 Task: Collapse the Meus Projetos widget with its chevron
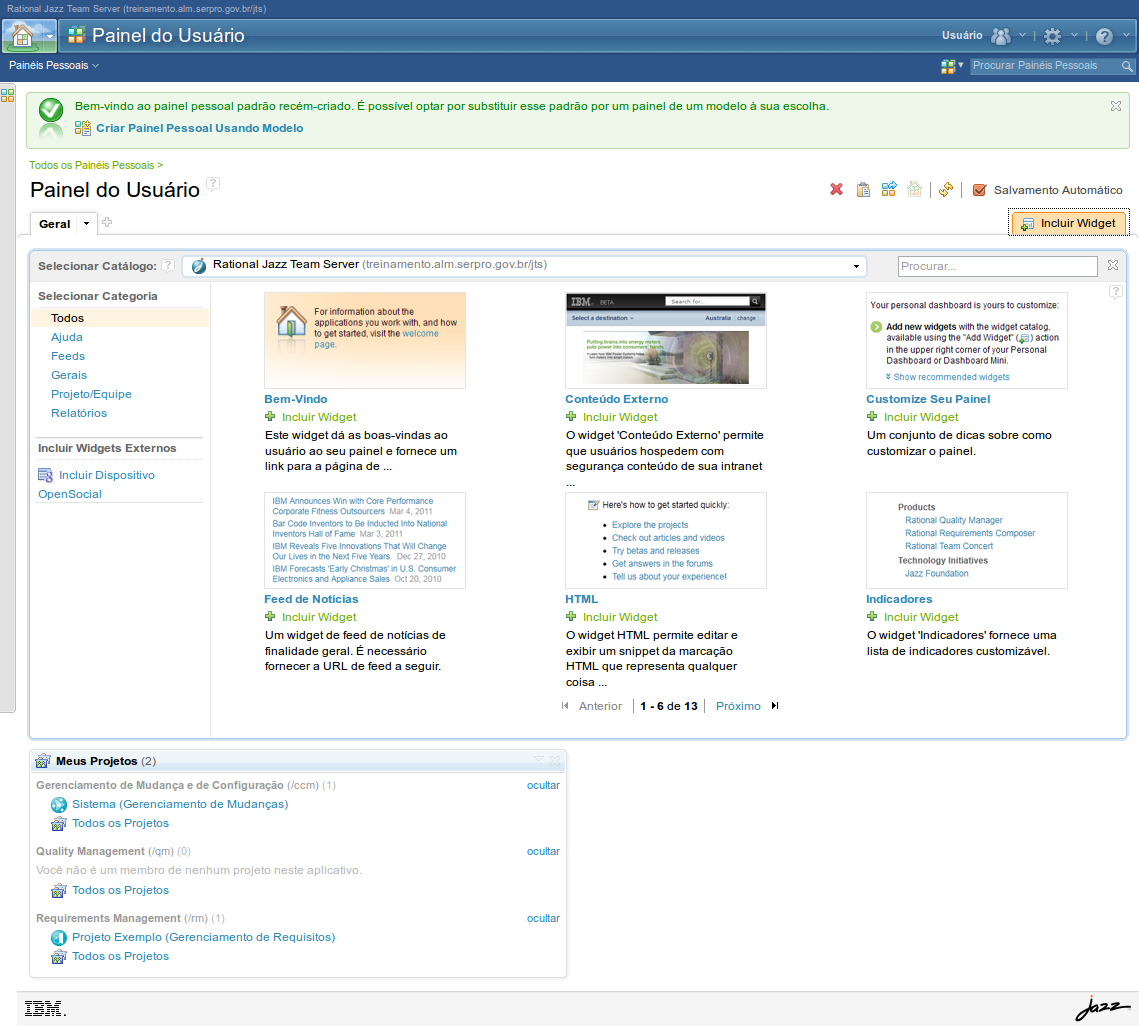[x=539, y=760]
